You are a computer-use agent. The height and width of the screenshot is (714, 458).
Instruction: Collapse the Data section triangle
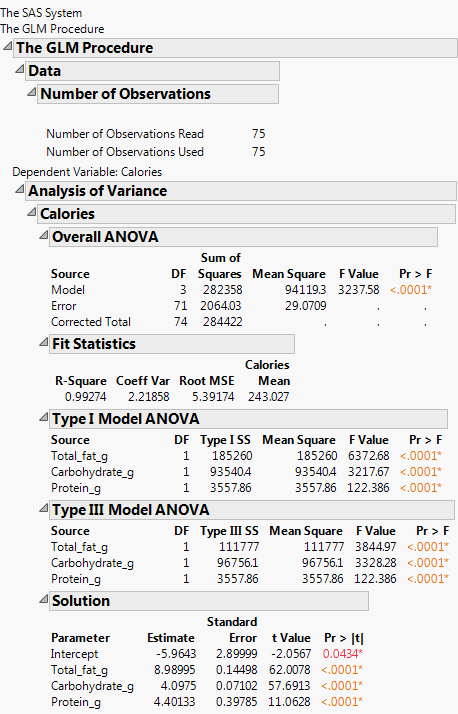[20, 69]
